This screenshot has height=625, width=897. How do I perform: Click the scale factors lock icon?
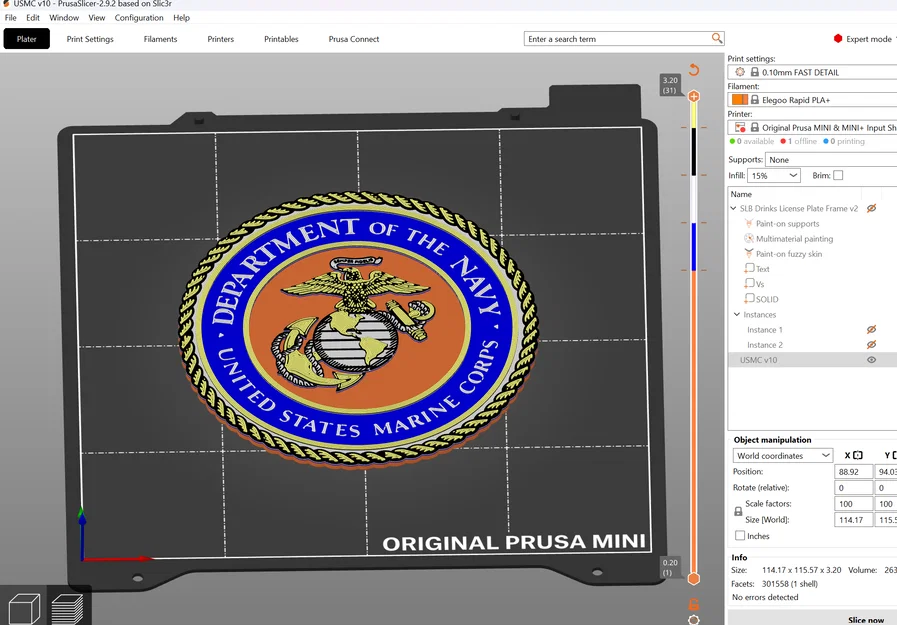tap(738, 511)
